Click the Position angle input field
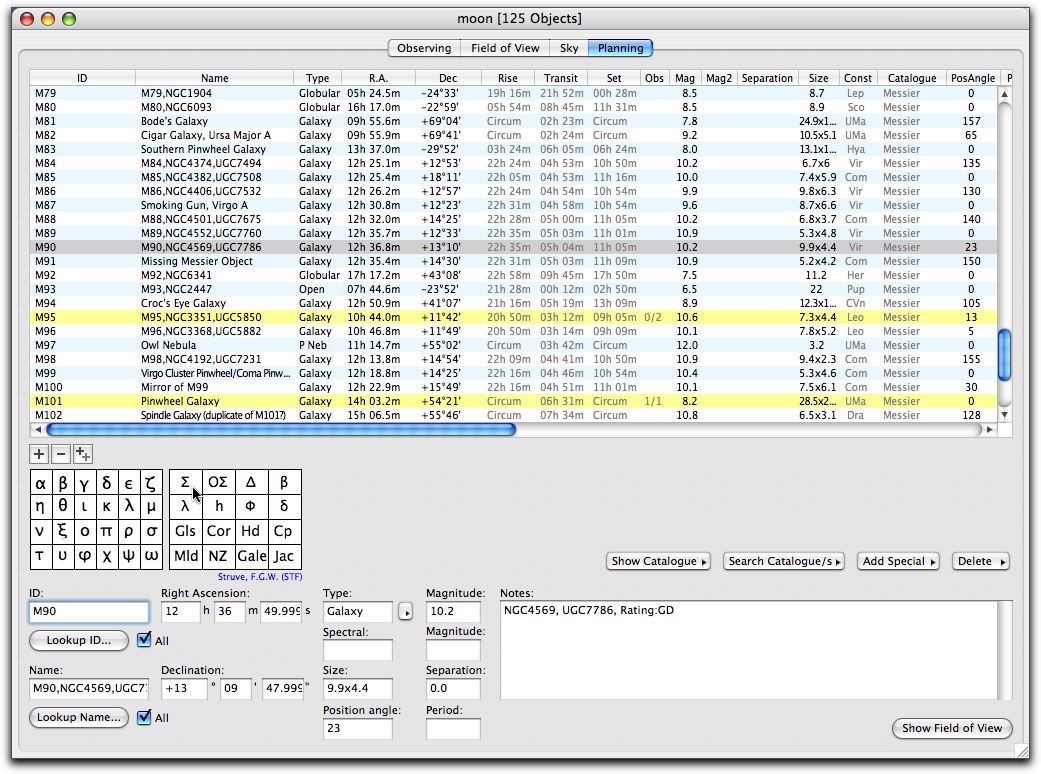The image size is (1041, 774). 357,729
